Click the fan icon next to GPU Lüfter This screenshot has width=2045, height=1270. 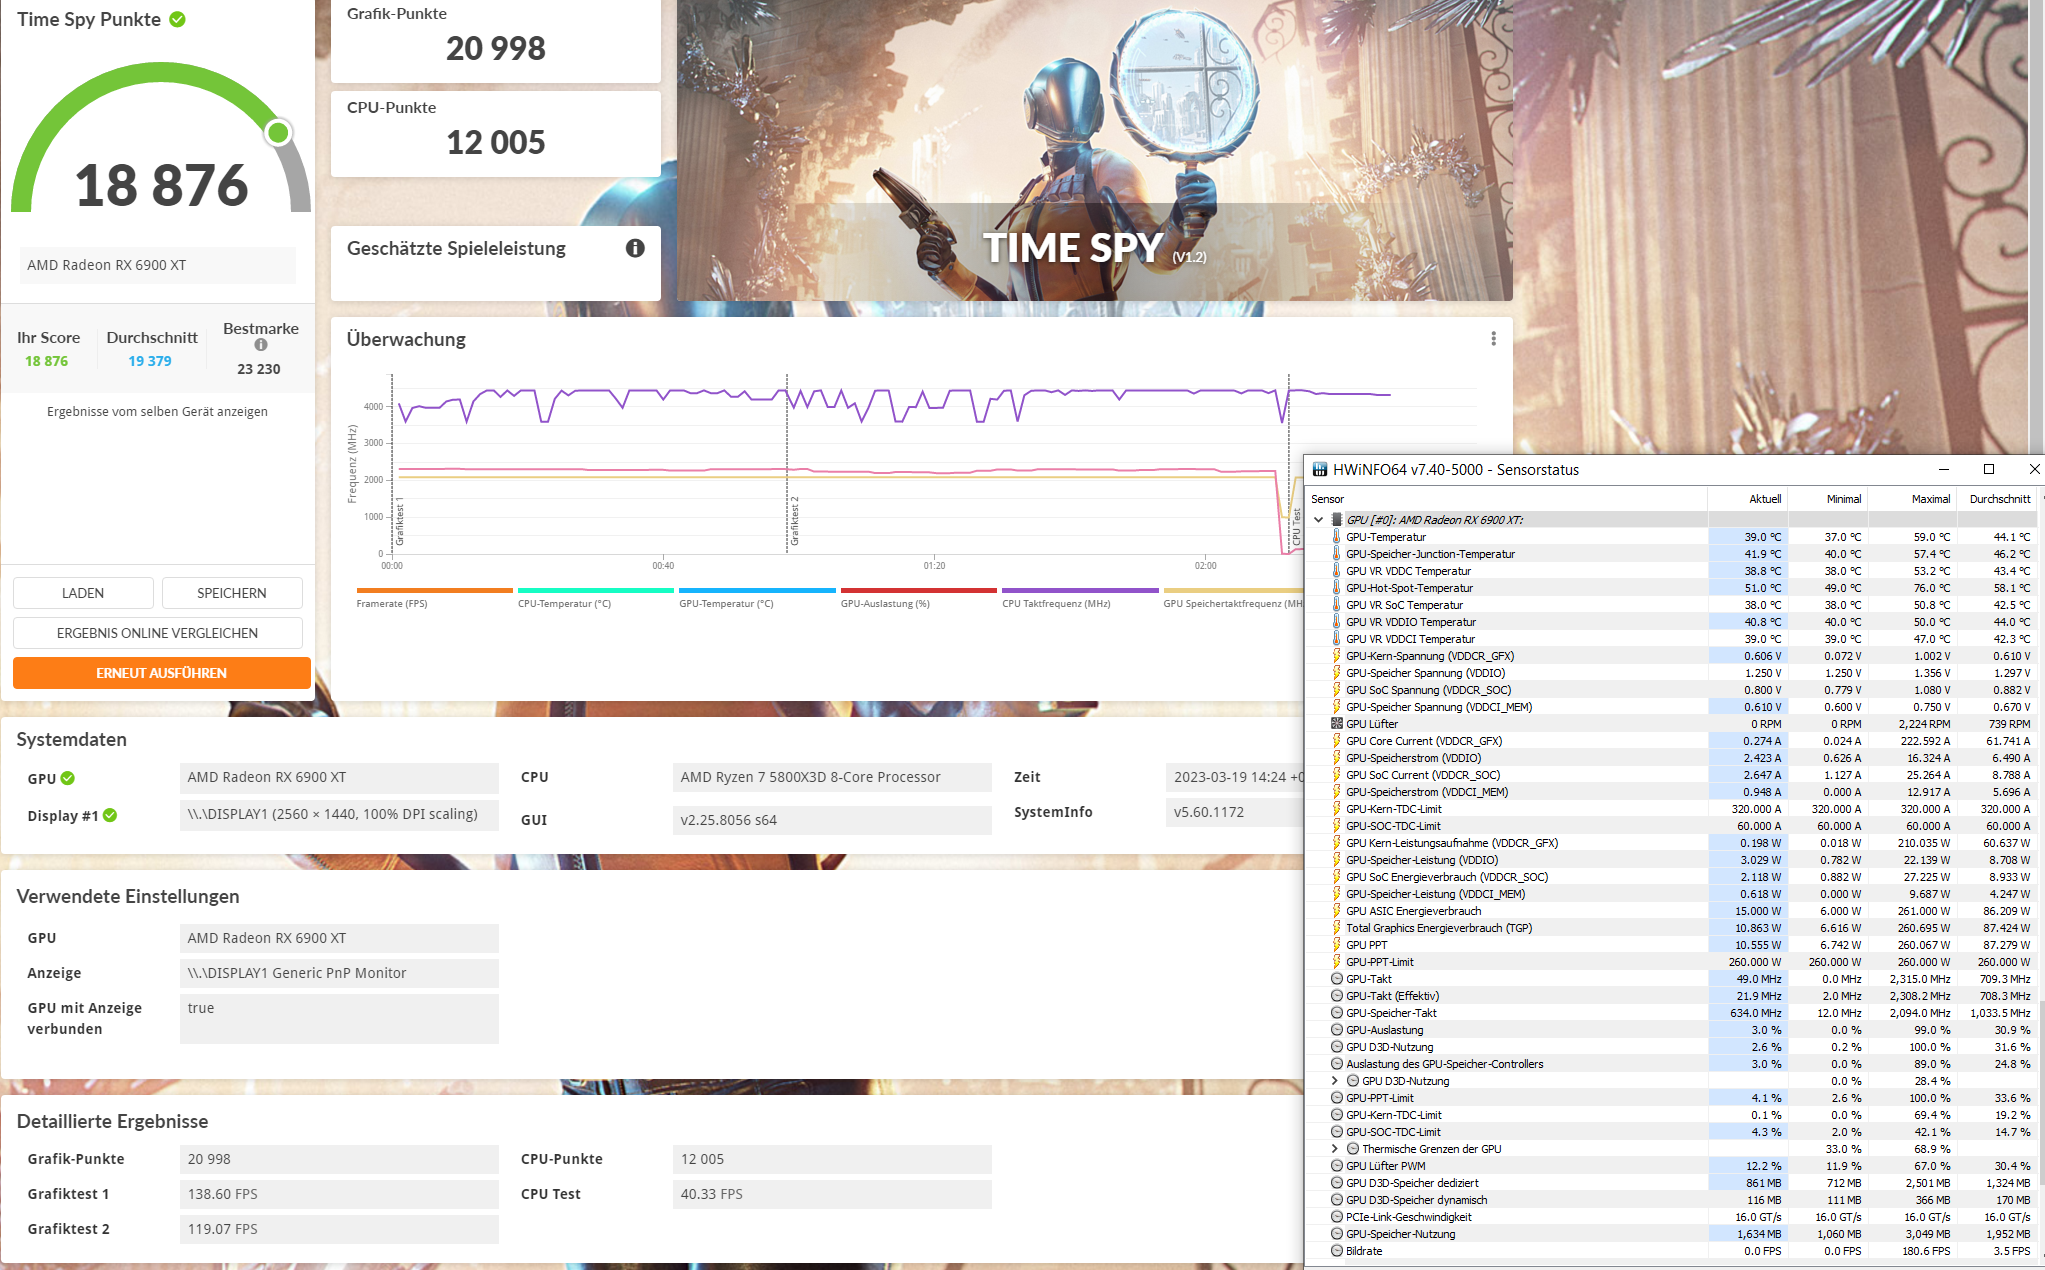click(x=1337, y=724)
